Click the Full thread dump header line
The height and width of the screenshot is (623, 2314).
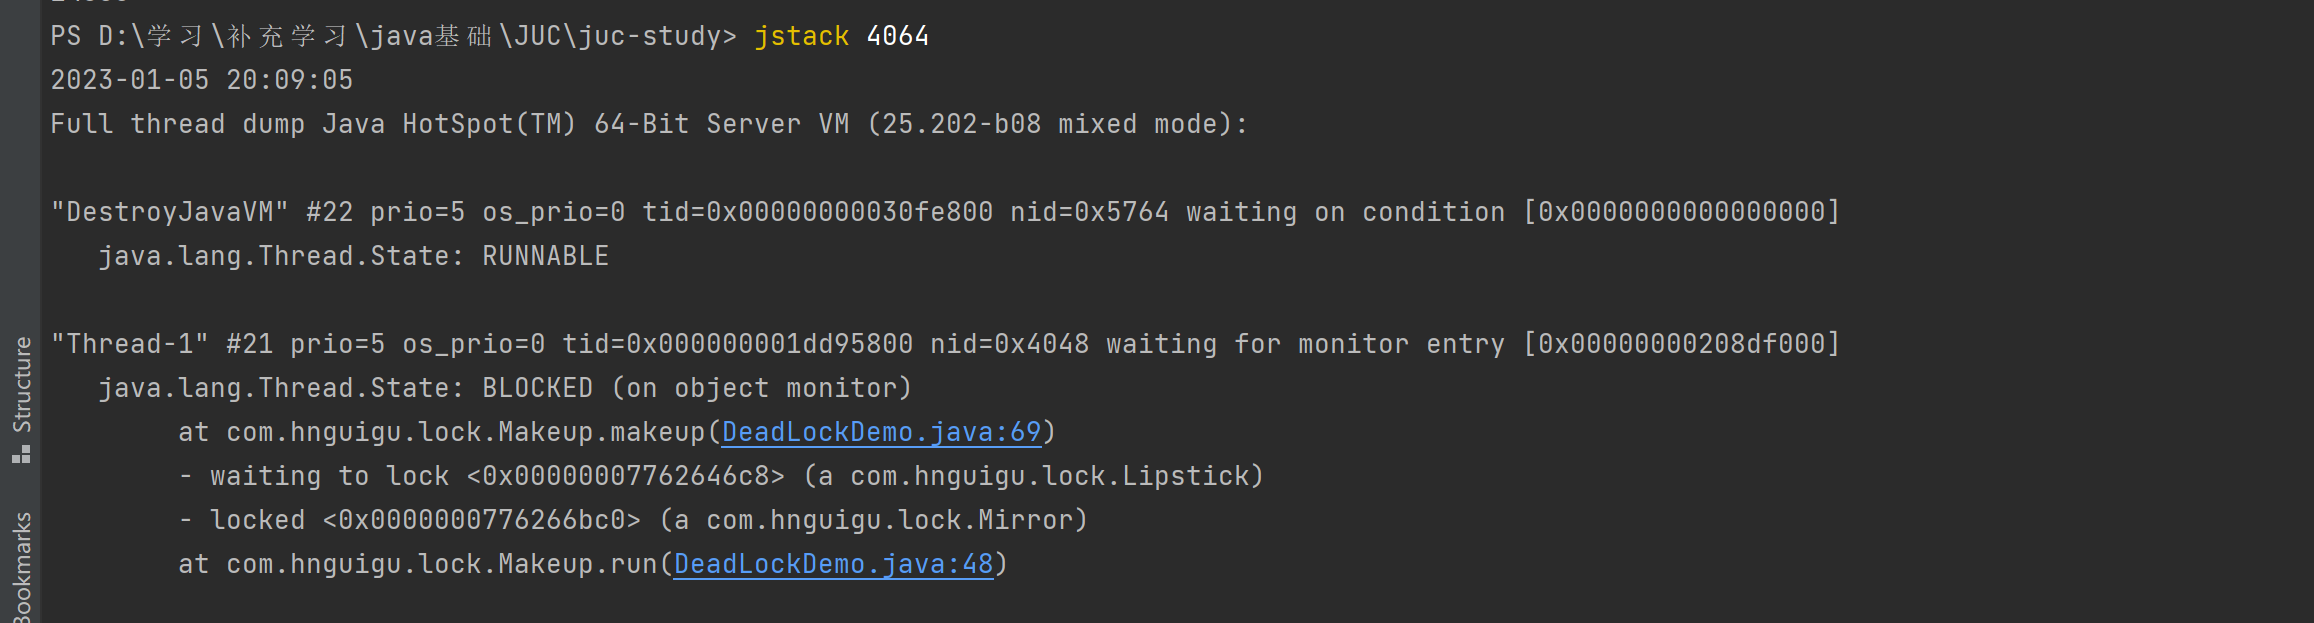point(650,124)
